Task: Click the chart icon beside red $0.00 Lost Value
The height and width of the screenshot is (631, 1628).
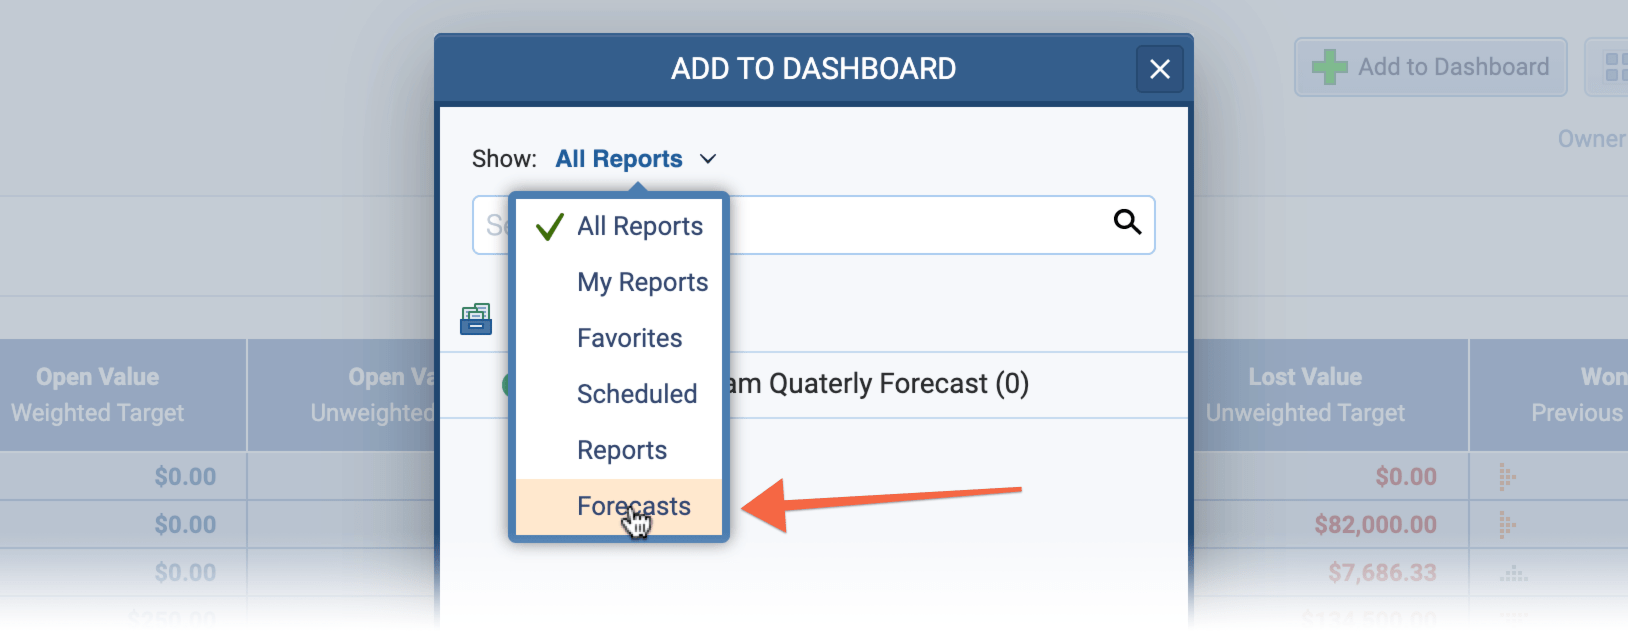Action: point(1507,477)
